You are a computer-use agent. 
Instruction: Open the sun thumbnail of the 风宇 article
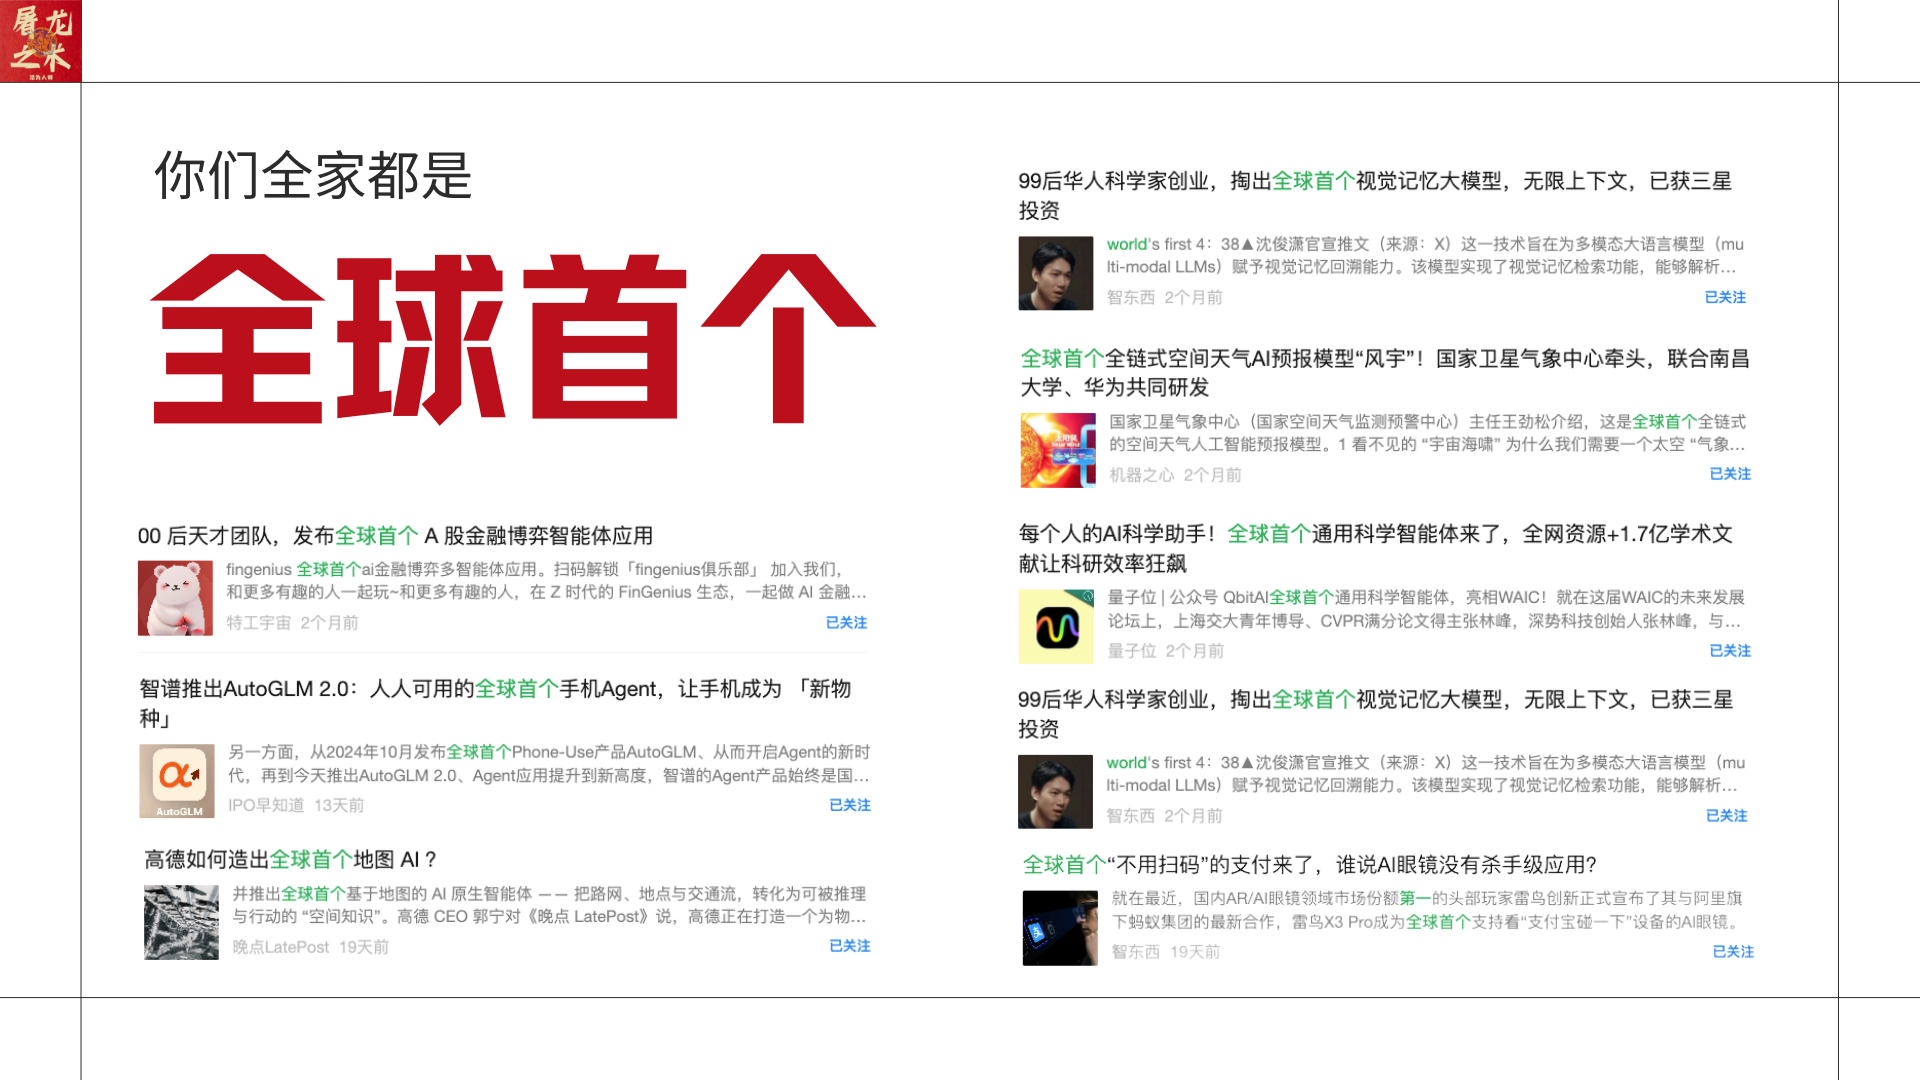[x=1058, y=451]
